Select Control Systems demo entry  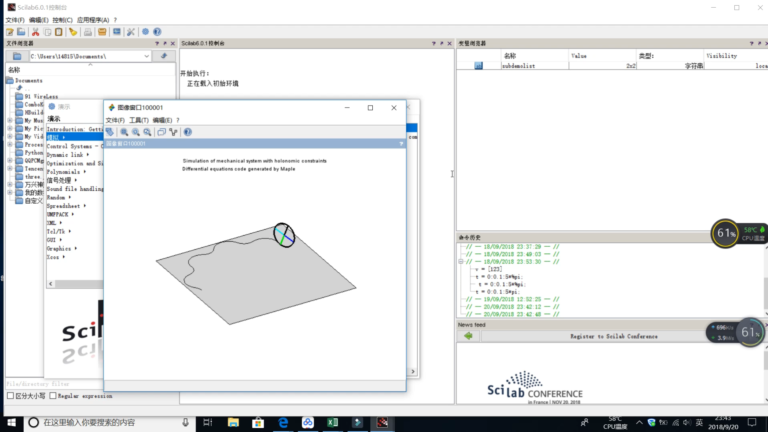click(x=74, y=146)
